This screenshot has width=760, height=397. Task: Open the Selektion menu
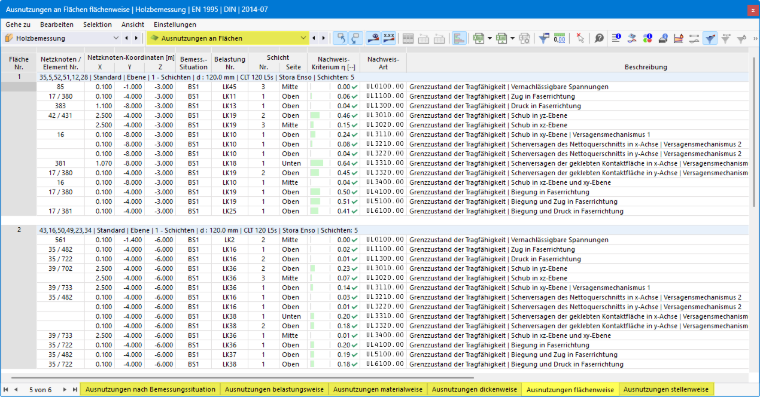pyautogui.click(x=97, y=24)
